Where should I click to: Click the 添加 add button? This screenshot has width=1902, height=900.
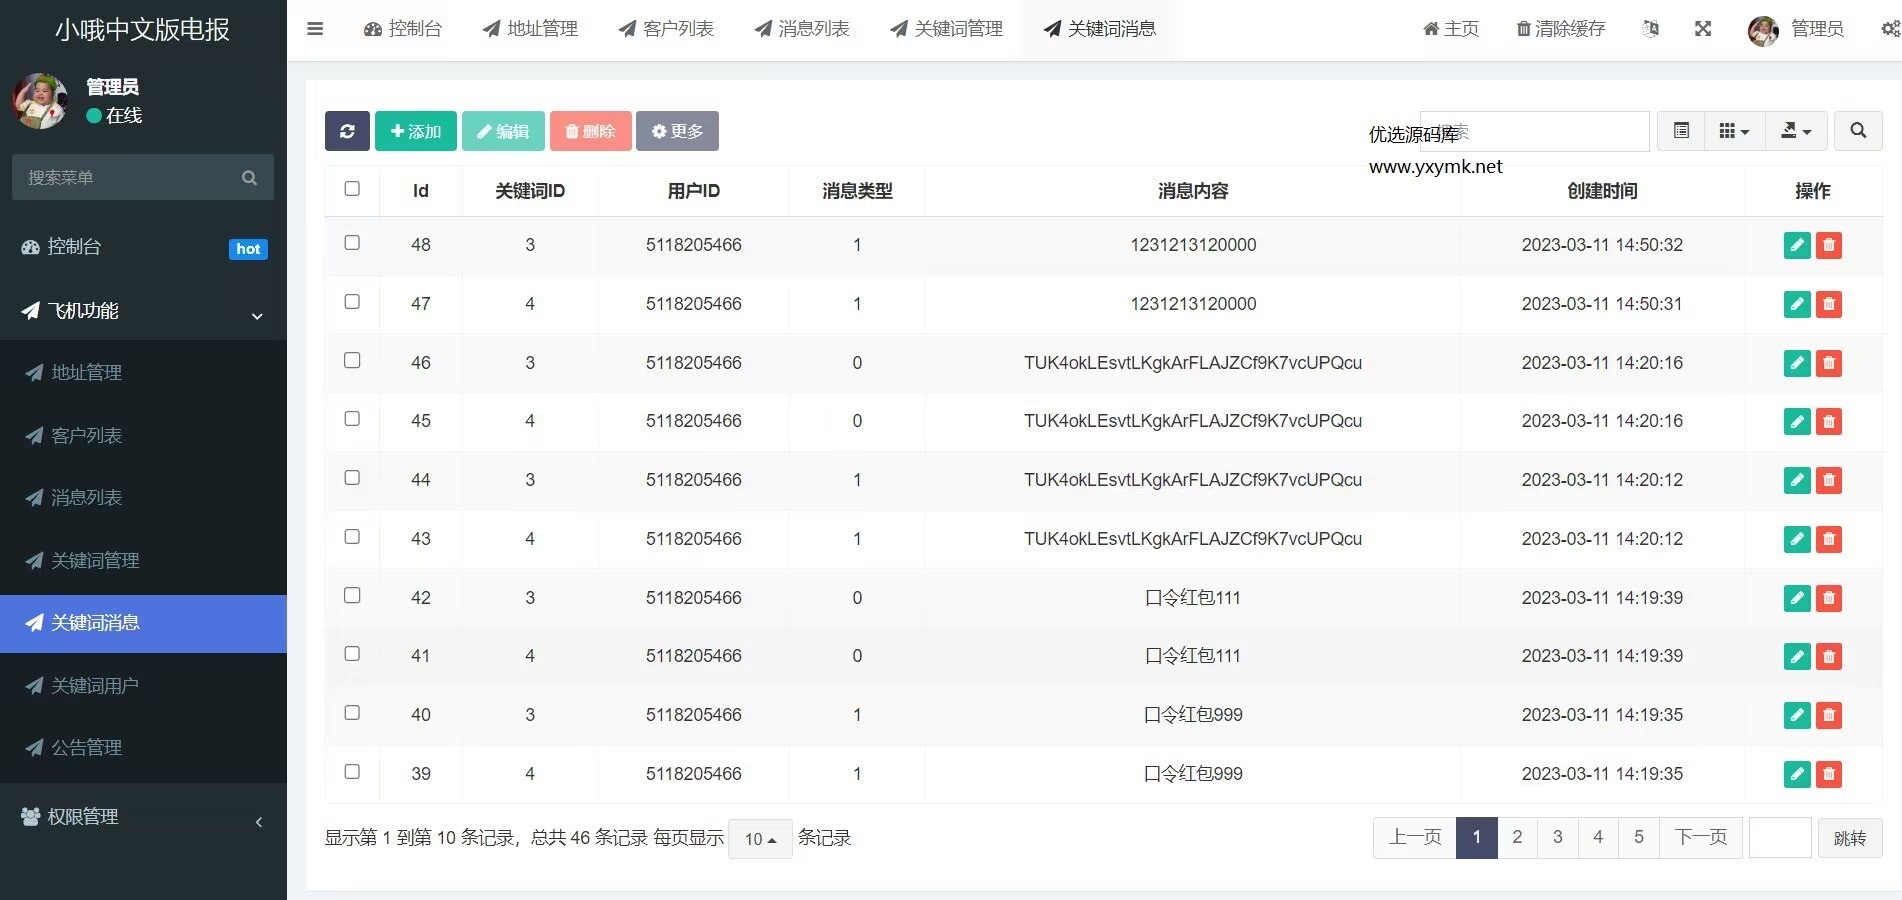(x=416, y=131)
